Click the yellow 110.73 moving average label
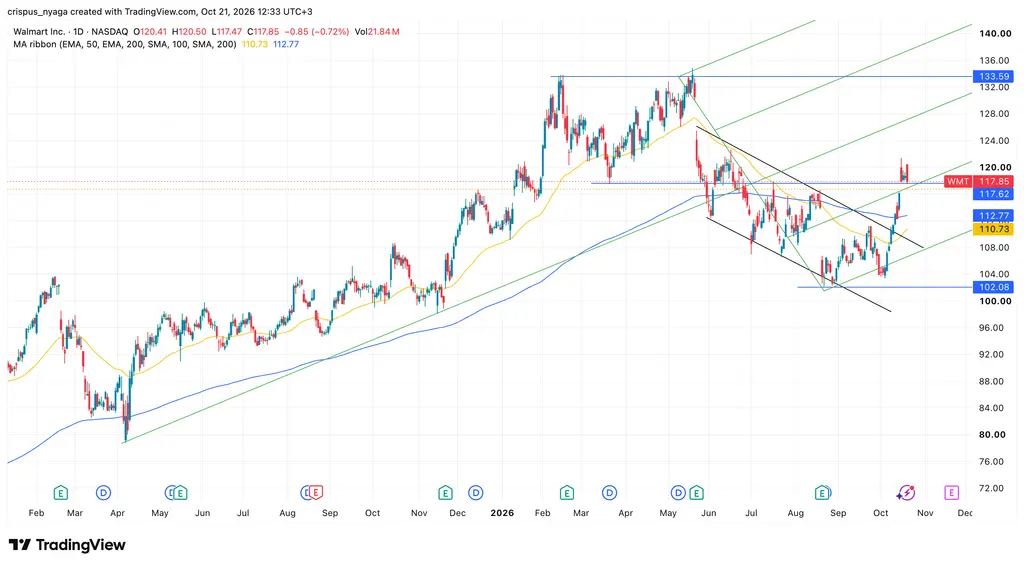The width and height of the screenshot is (1024, 567). tap(994, 229)
